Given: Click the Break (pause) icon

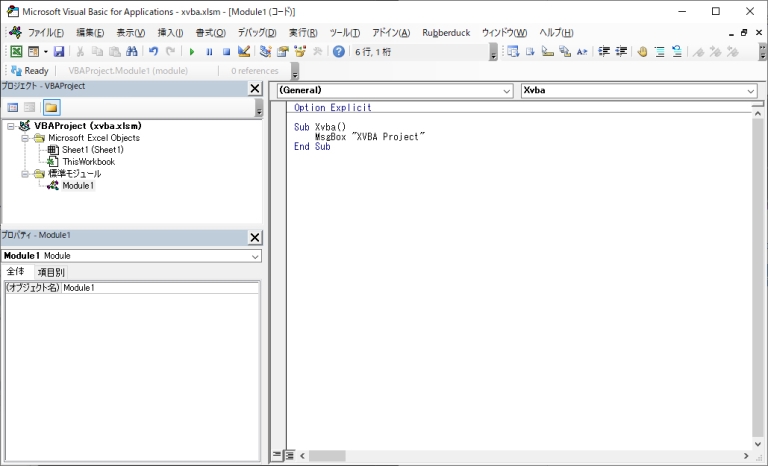Looking at the screenshot, I should [x=209, y=52].
